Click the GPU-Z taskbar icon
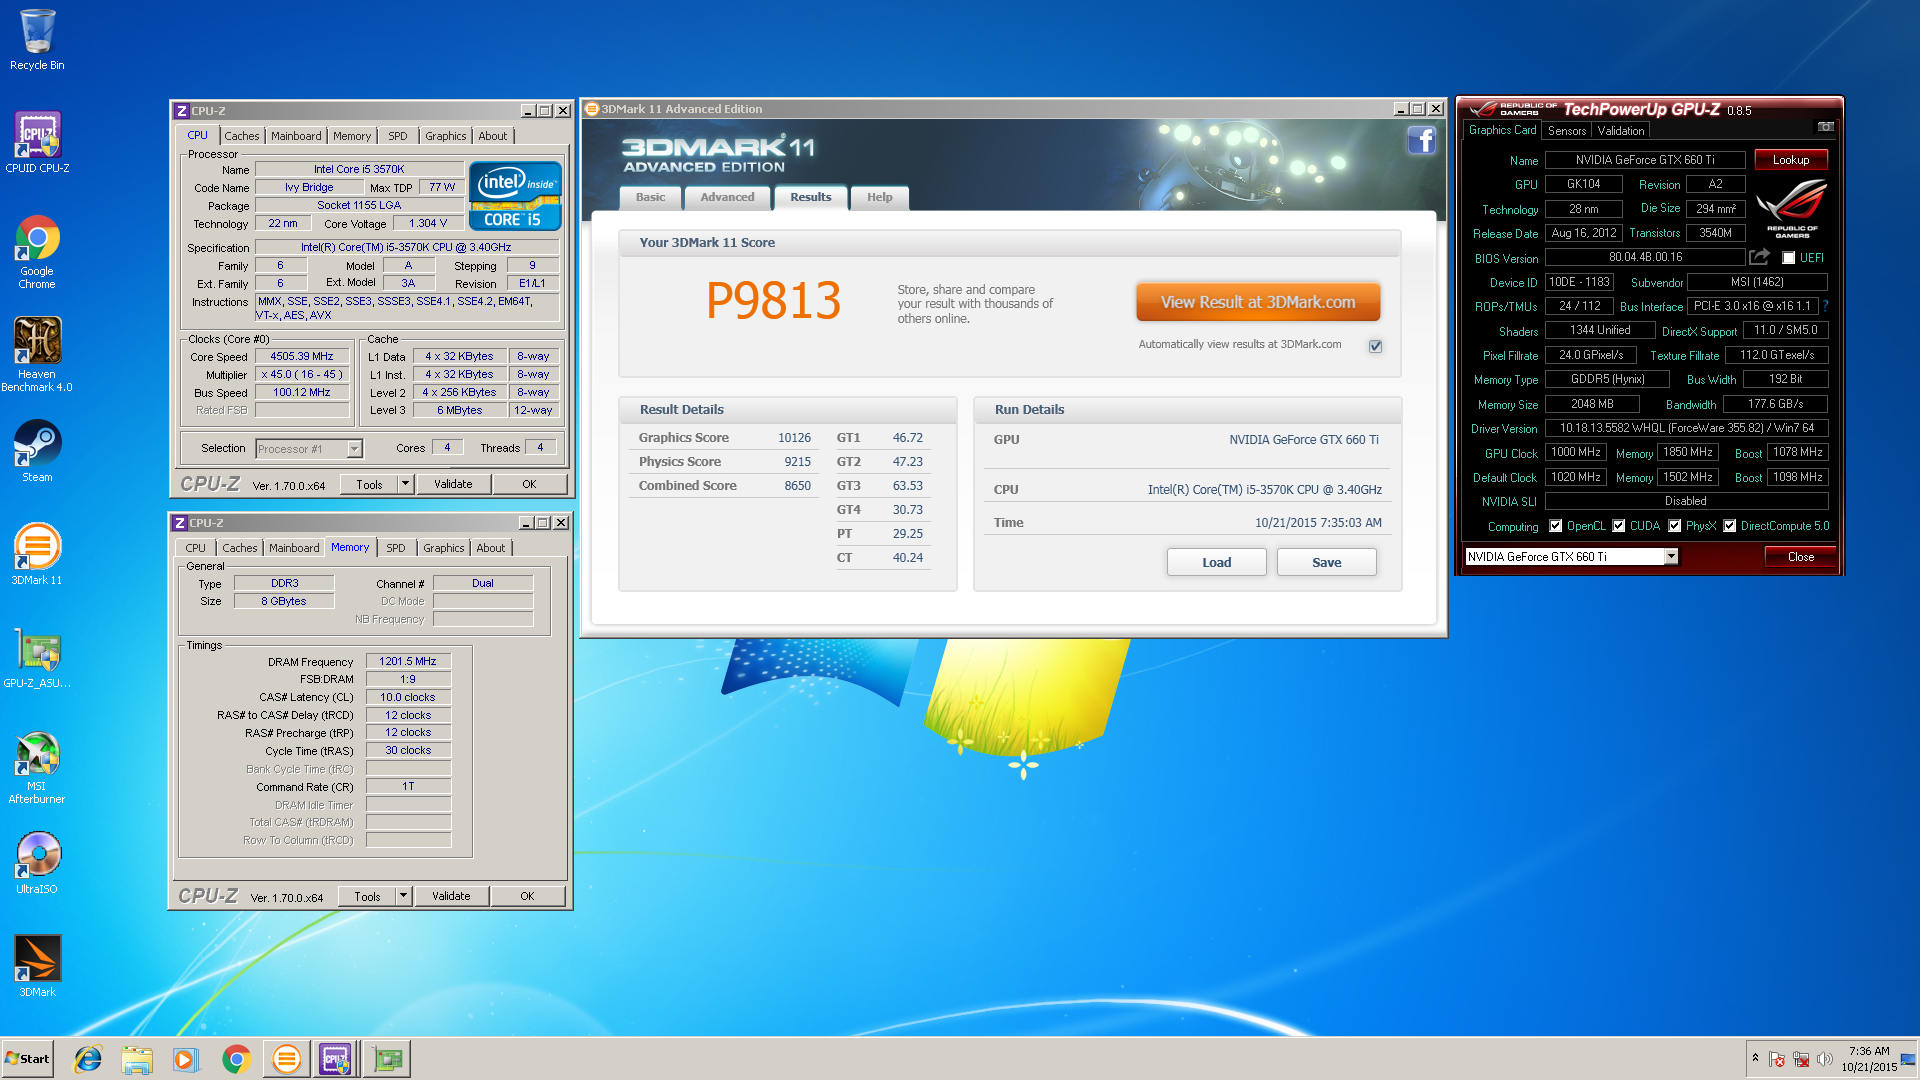Viewport: 1920px width, 1080px height. coord(387,1059)
